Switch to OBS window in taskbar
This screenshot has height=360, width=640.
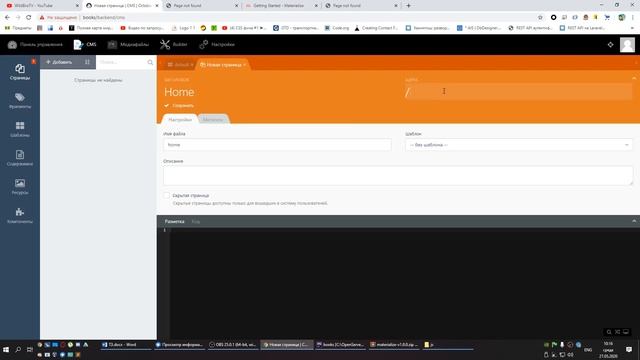point(233,345)
